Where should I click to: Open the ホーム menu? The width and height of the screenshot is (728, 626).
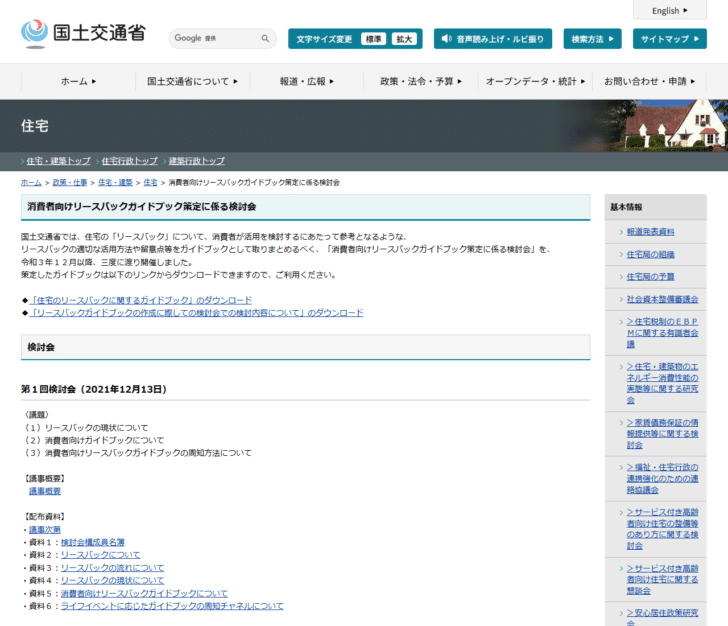coord(78,81)
